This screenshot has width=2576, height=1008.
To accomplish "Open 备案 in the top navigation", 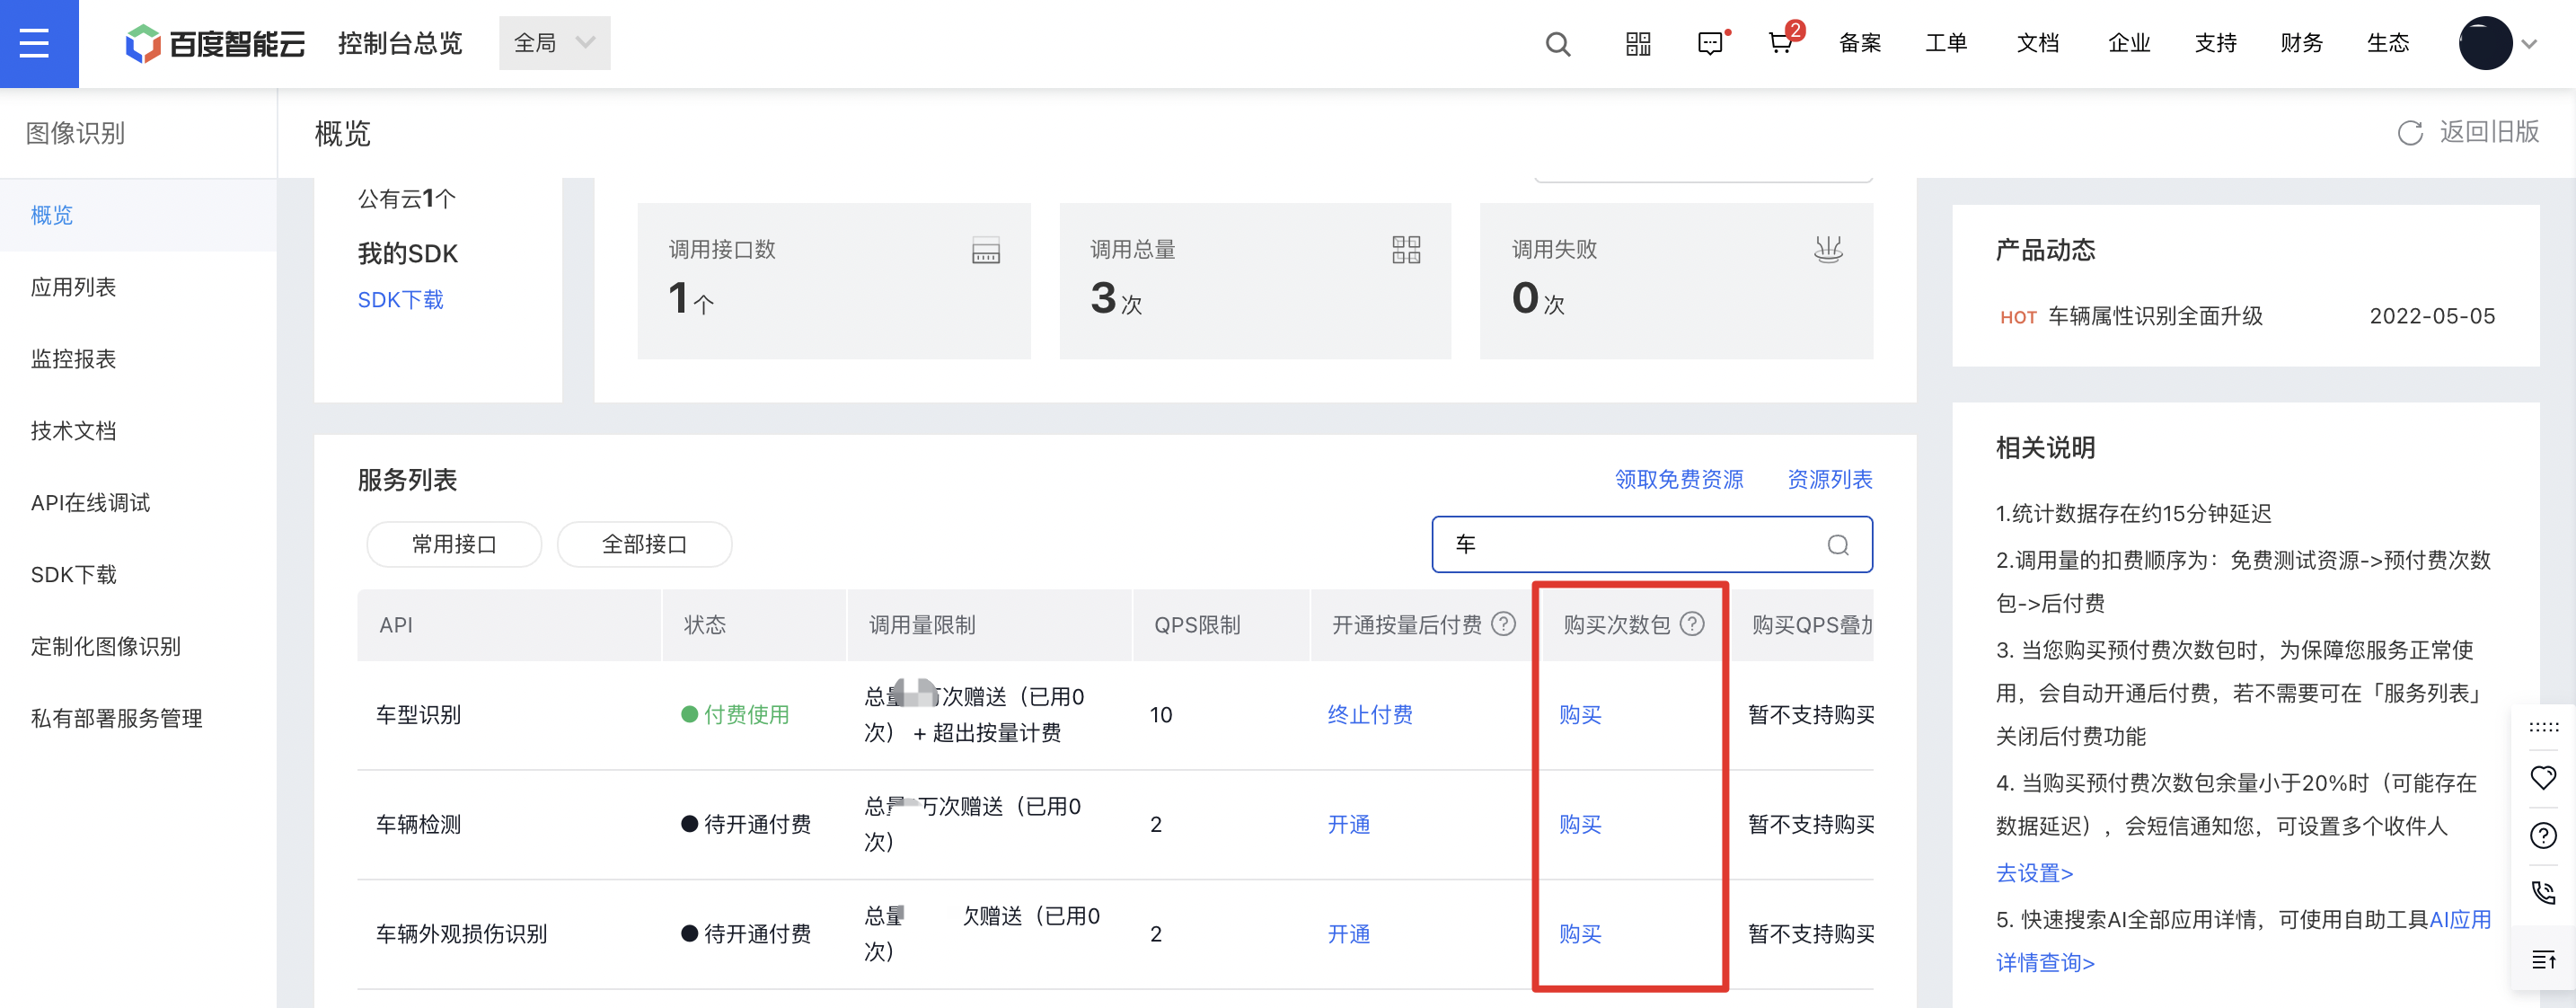I will [x=1860, y=43].
